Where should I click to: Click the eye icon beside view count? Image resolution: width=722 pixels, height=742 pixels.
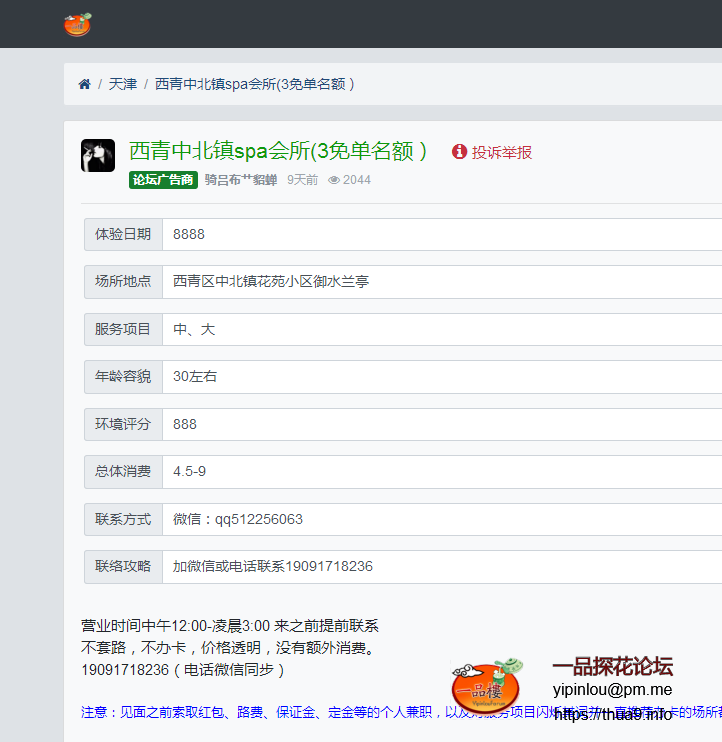point(334,180)
